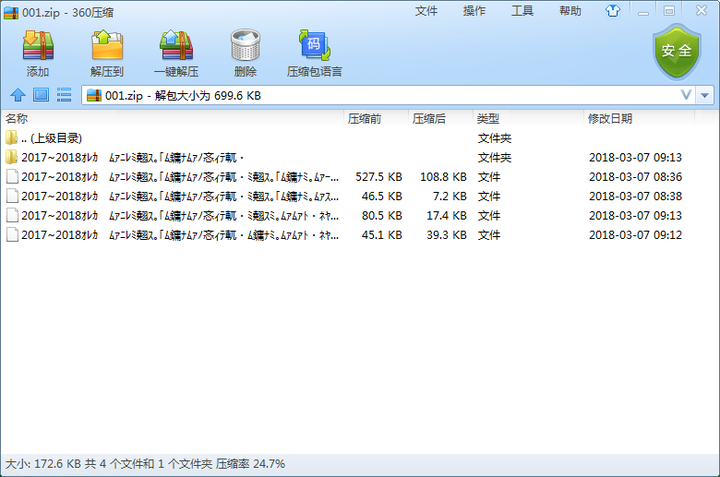The width and height of the screenshot is (720, 477).
Task: Minimize the 360压缩 window
Action: coord(643,11)
